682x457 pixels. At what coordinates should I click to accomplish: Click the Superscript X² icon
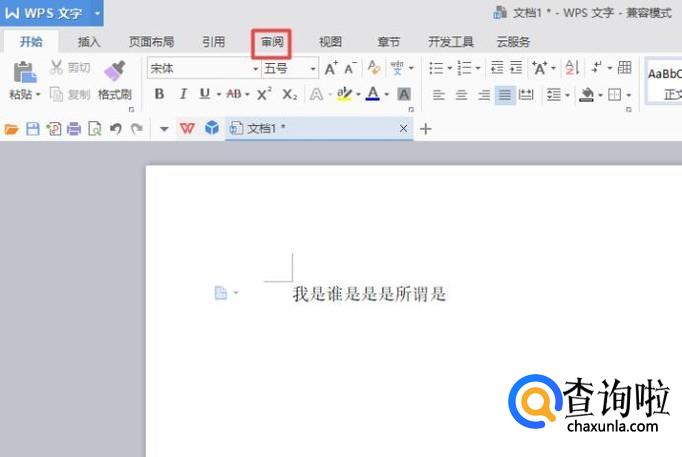click(x=264, y=94)
